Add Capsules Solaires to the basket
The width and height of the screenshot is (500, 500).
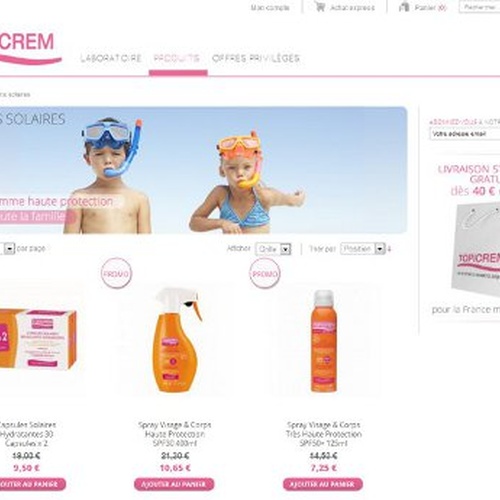click(32, 484)
